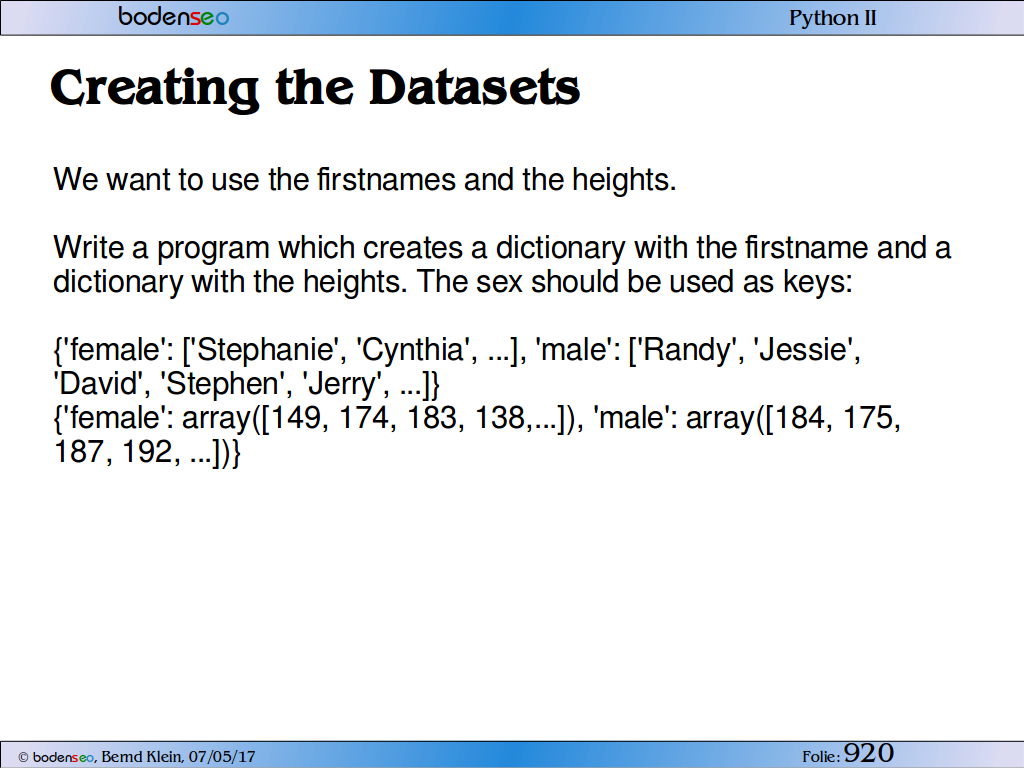Click the 'Python II' header label
Screen dimensions: 1024x768
point(833,18)
